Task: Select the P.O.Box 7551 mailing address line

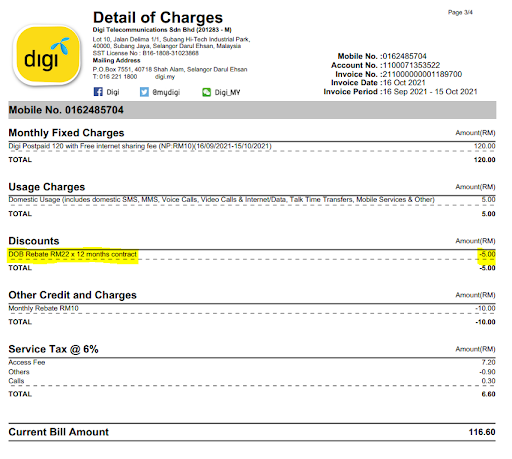Action: (x=170, y=69)
